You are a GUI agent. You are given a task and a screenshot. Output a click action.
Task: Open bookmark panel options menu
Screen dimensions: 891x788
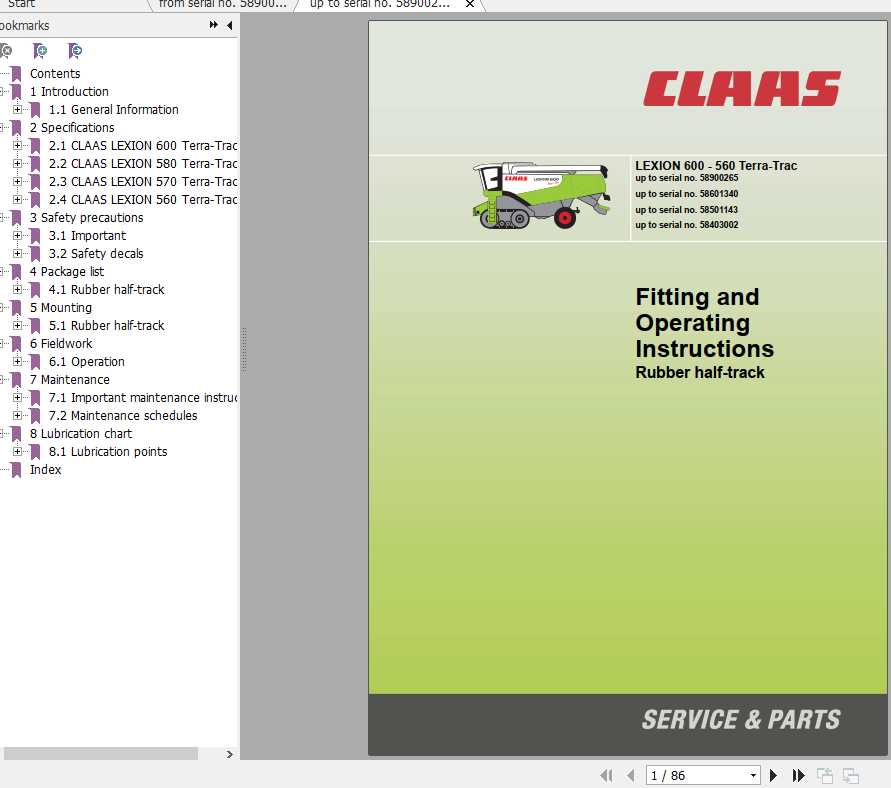213,25
